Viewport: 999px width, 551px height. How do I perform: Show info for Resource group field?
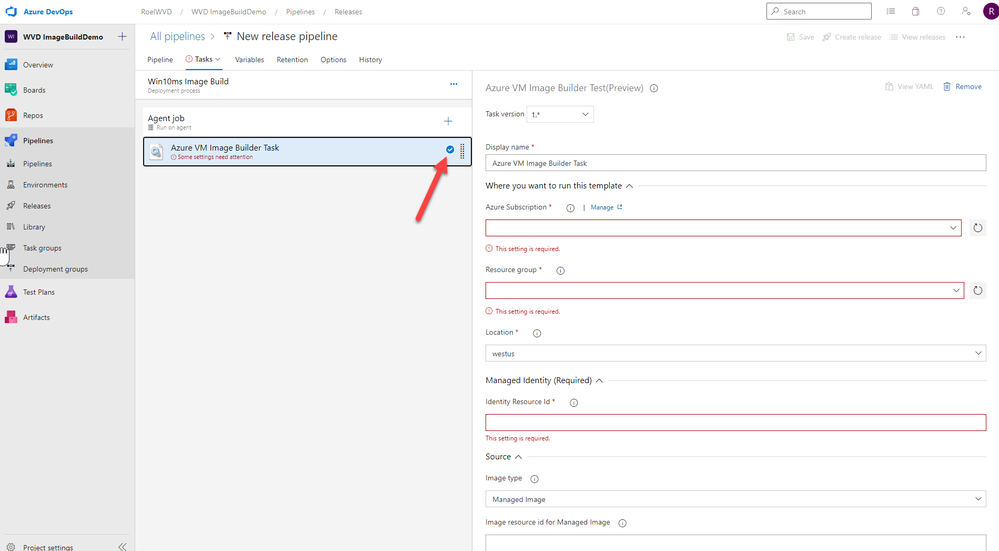click(x=561, y=271)
